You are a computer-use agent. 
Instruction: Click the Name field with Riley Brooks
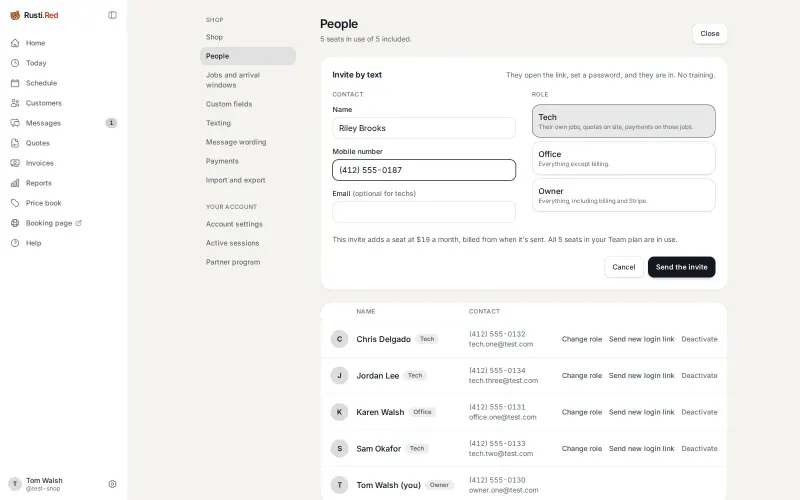(424, 128)
